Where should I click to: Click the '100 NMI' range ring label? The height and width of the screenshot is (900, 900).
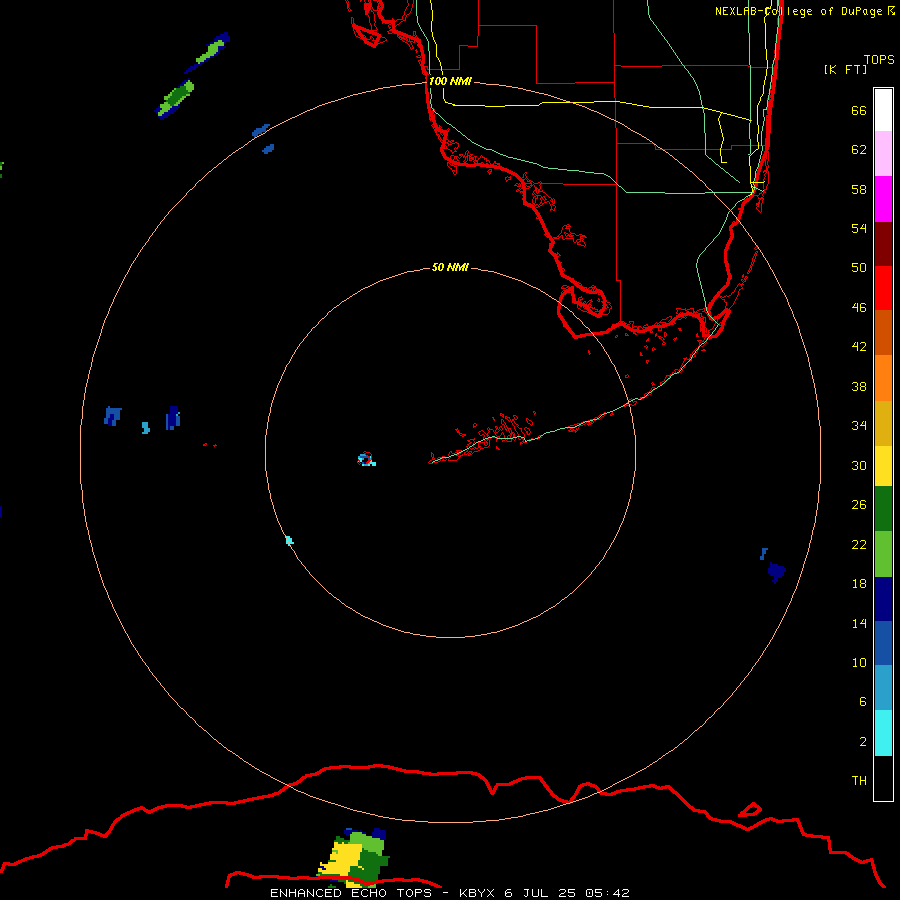point(450,81)
